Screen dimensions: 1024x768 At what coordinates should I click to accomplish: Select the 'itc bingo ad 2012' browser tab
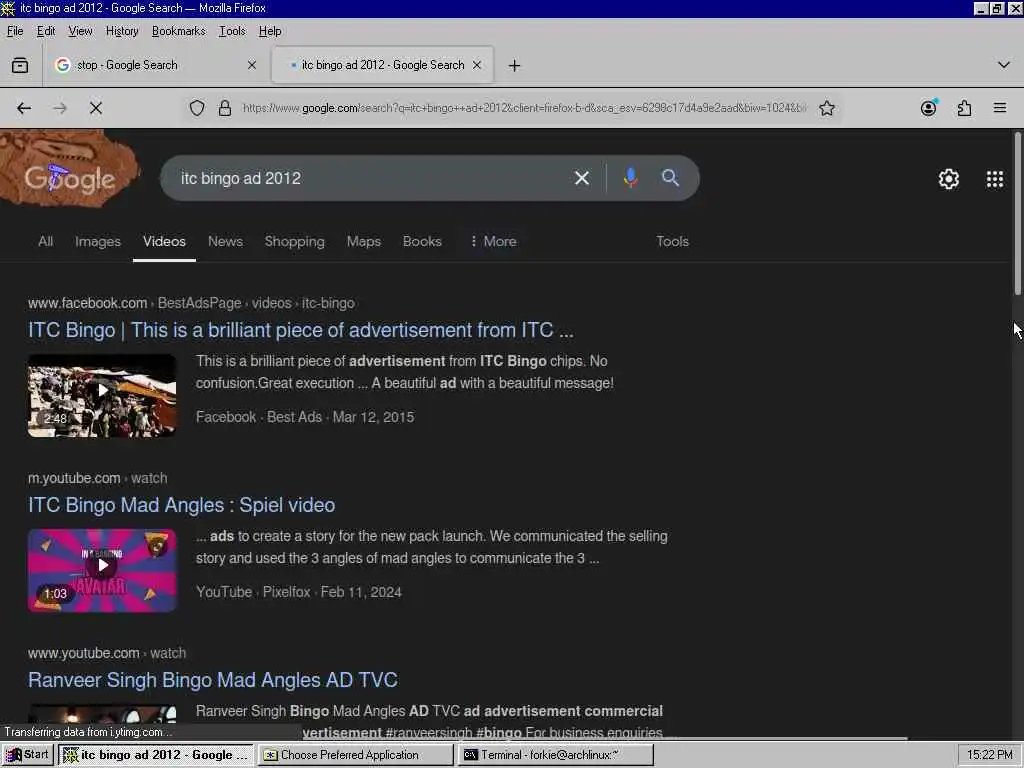383,65
